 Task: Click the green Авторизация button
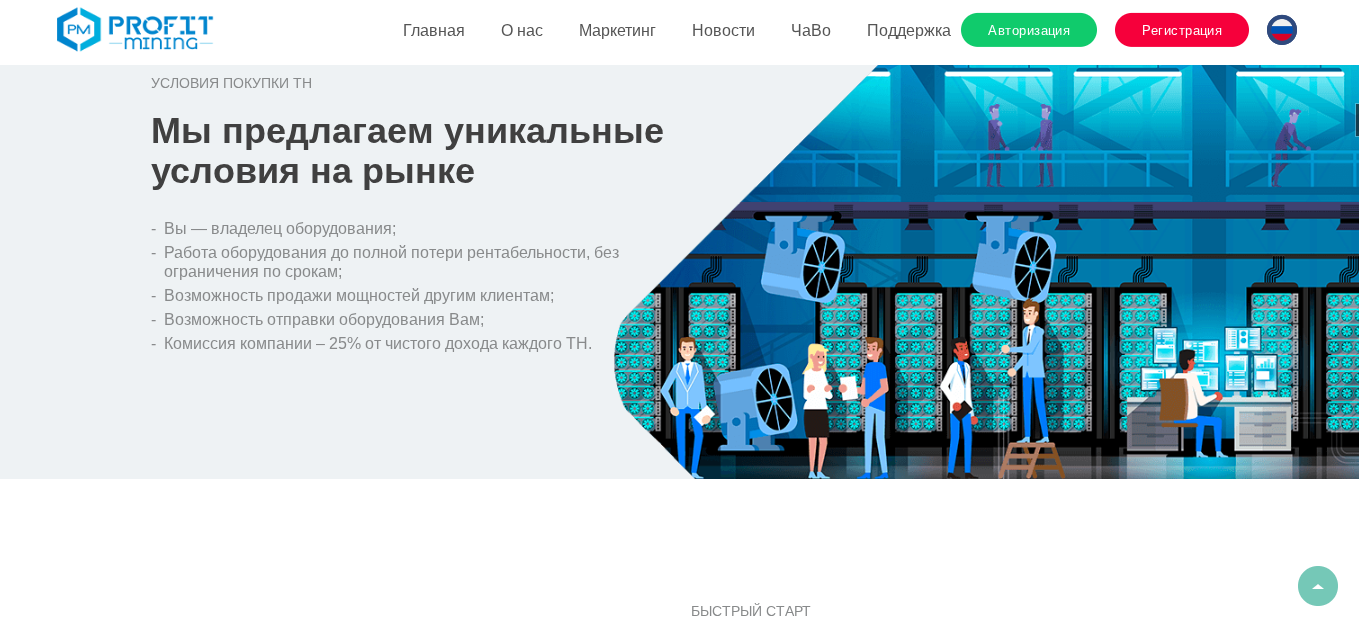point(1029,30)
